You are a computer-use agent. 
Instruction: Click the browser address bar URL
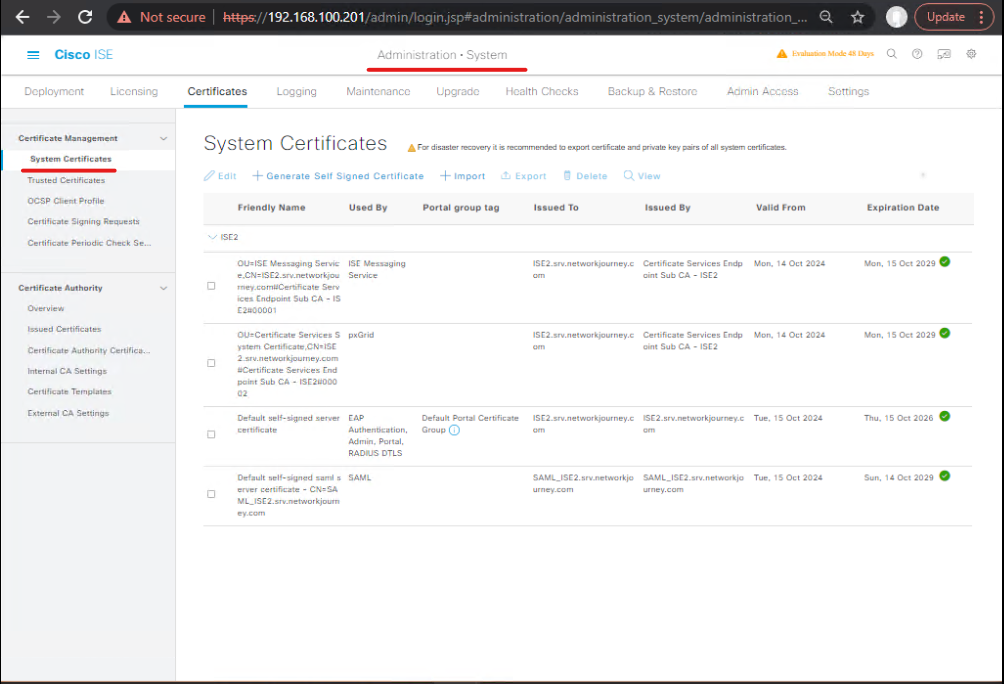[515, 17]
